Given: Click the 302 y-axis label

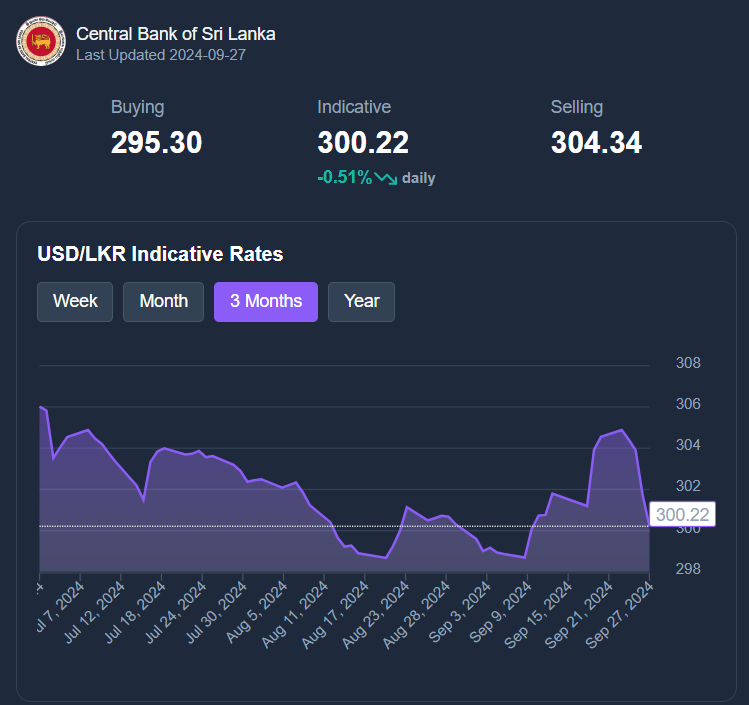Looking at the screenshot, I should (x=688, y=486).
